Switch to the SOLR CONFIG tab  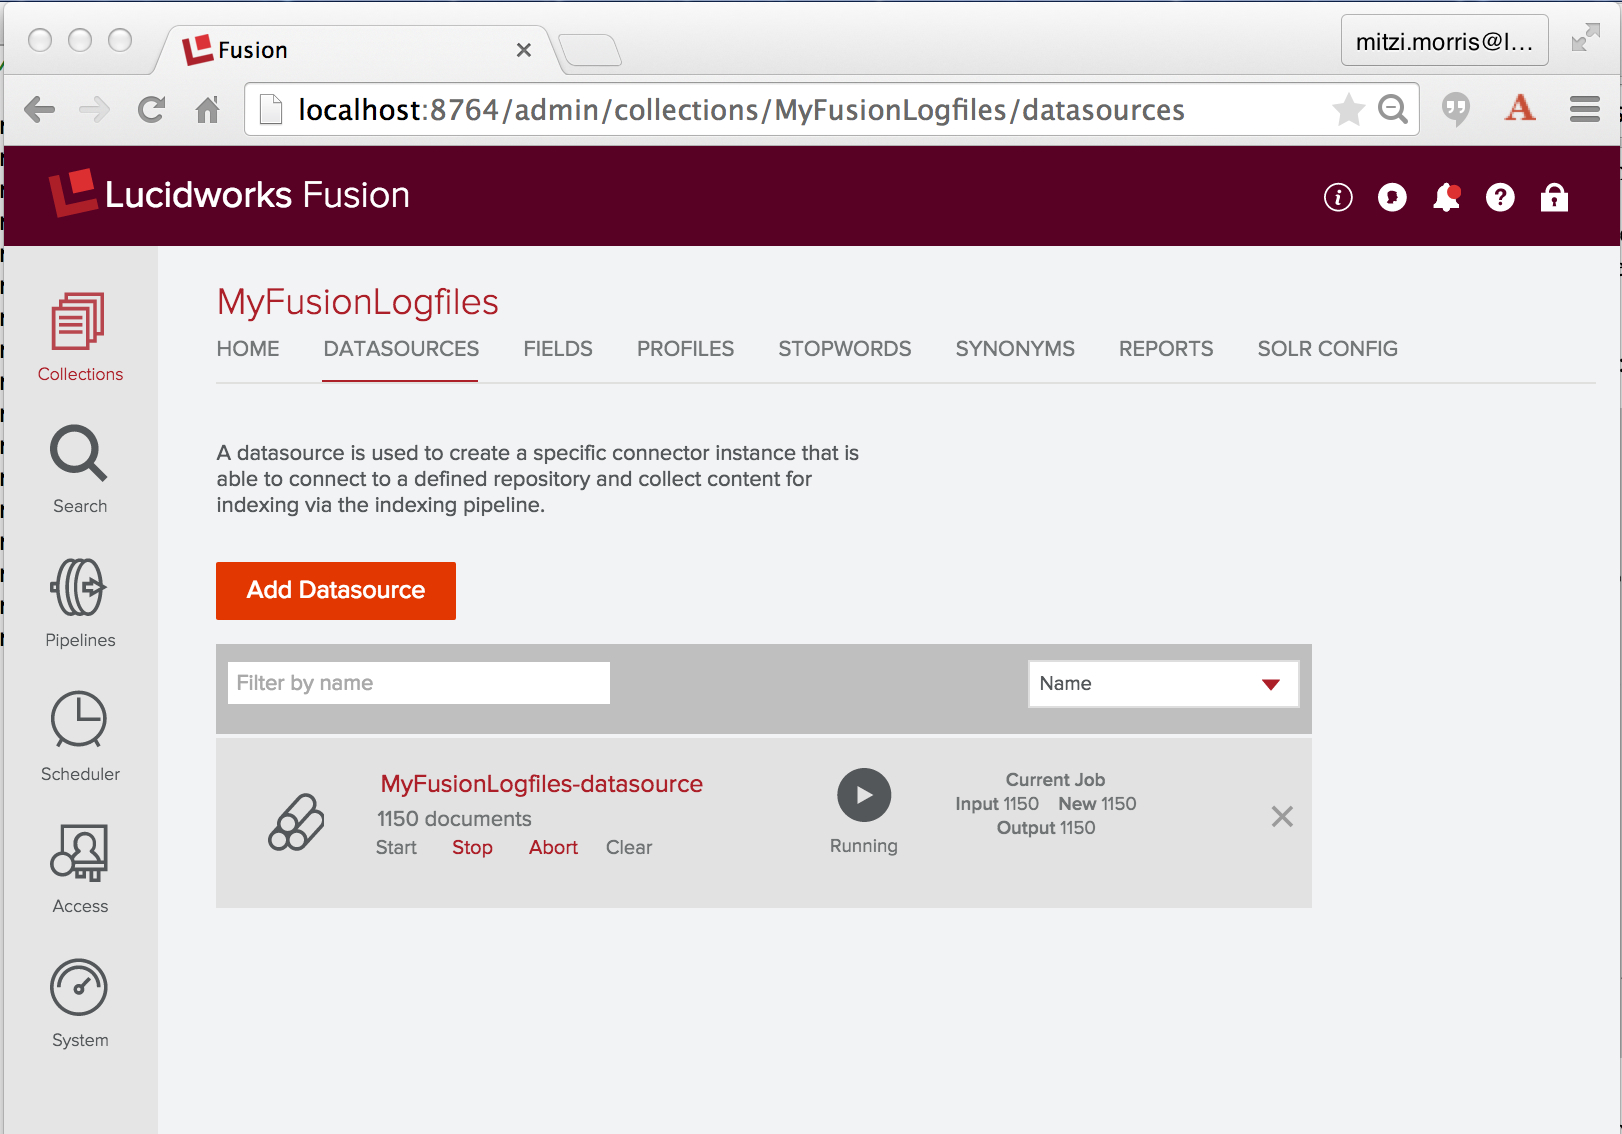(1328, 349)
